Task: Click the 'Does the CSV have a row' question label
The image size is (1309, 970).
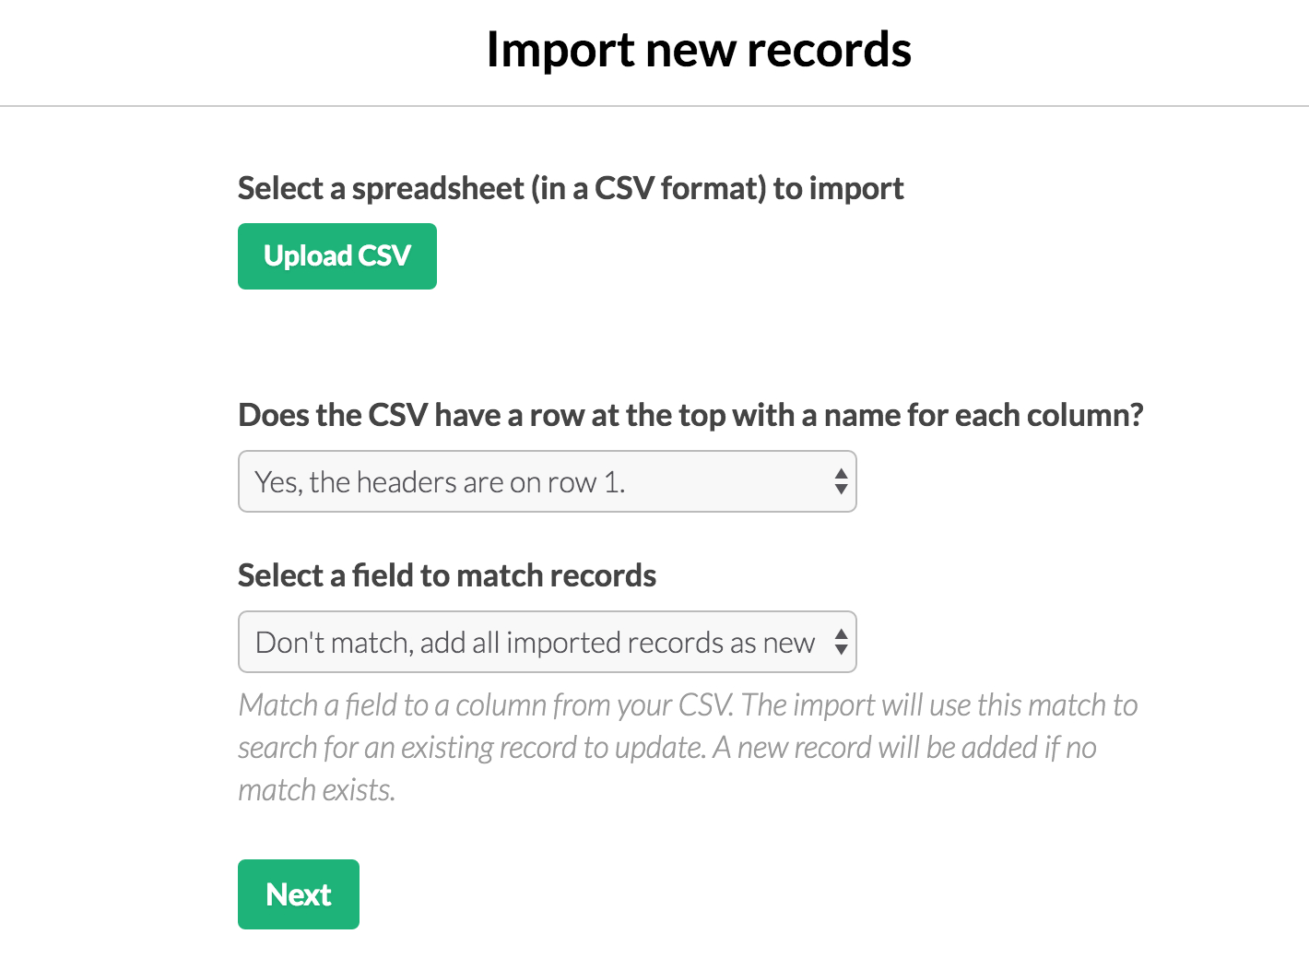Action: click(x=690, y=415)
